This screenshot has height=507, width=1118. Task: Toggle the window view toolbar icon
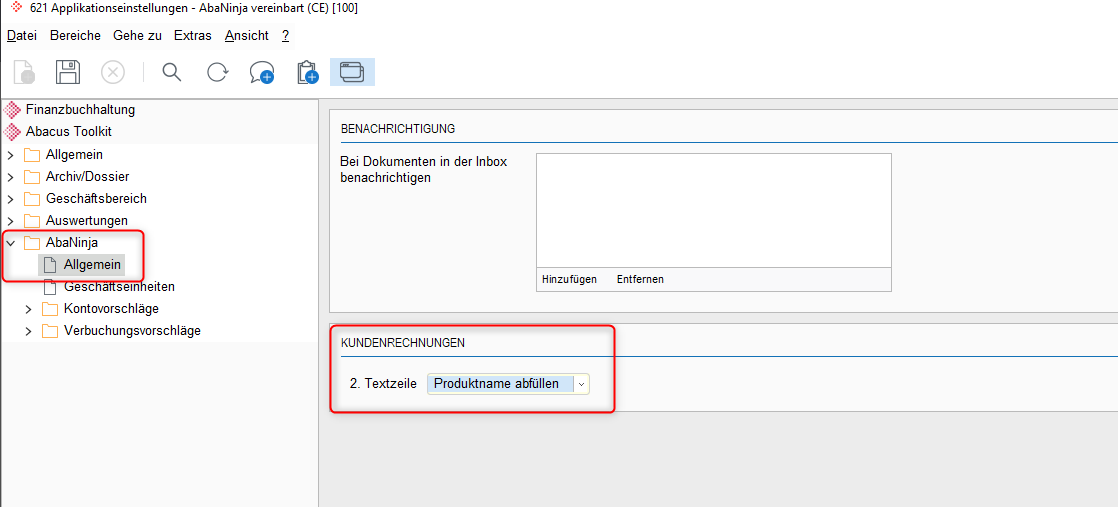352,72
